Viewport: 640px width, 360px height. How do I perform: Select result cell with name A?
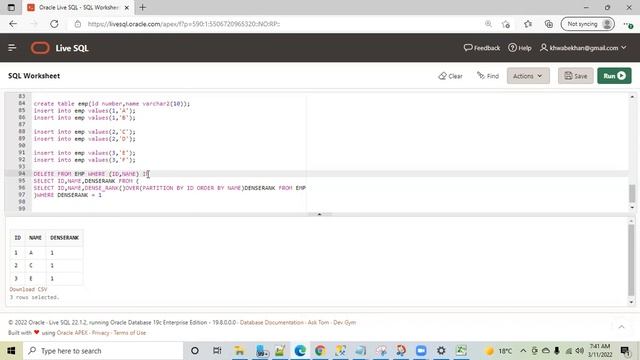coord(31,253)
